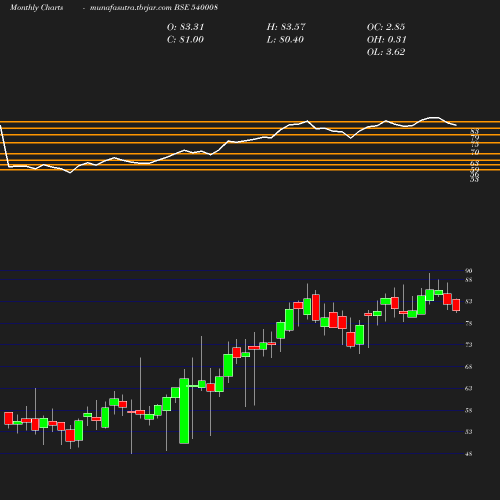Click the open value 'O: 83.31'

pos(185,27)
